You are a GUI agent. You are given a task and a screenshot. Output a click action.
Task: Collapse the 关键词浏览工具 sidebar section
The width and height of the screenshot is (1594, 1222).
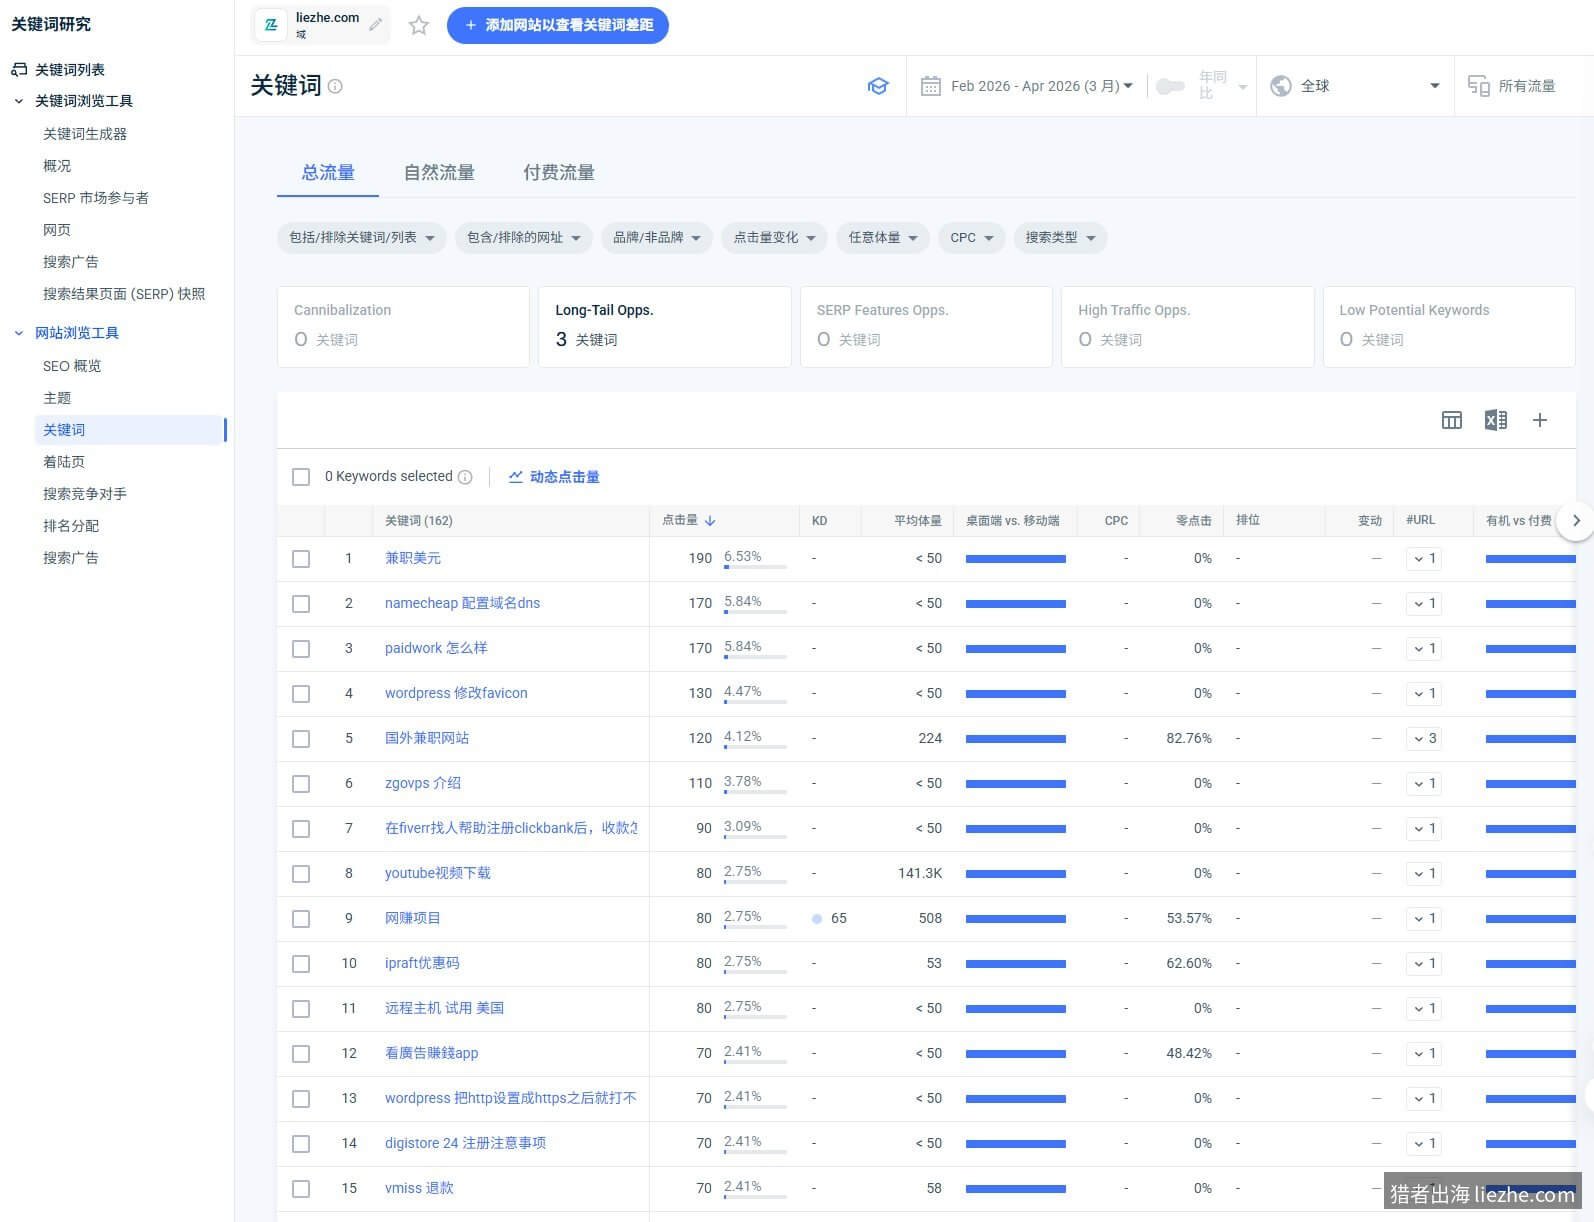pos(19,101)
